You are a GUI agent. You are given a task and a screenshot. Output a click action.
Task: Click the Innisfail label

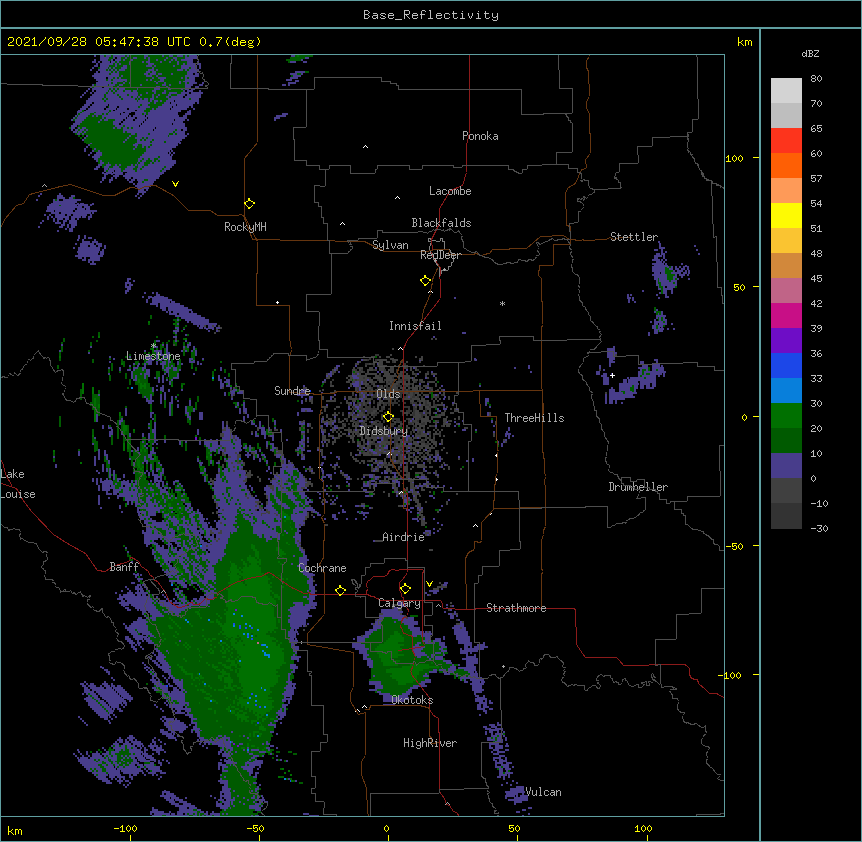415,326
